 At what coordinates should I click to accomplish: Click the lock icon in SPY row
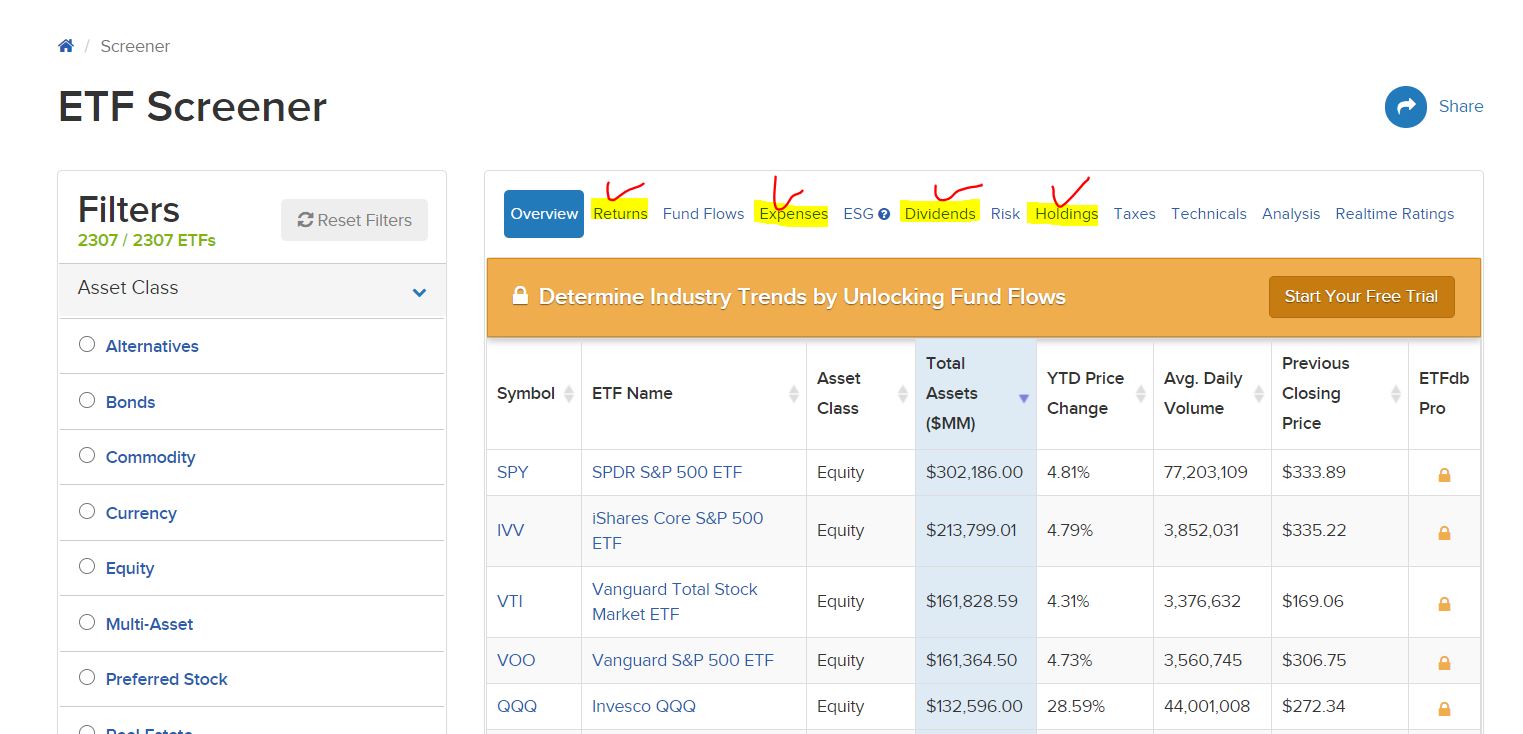1444,475
